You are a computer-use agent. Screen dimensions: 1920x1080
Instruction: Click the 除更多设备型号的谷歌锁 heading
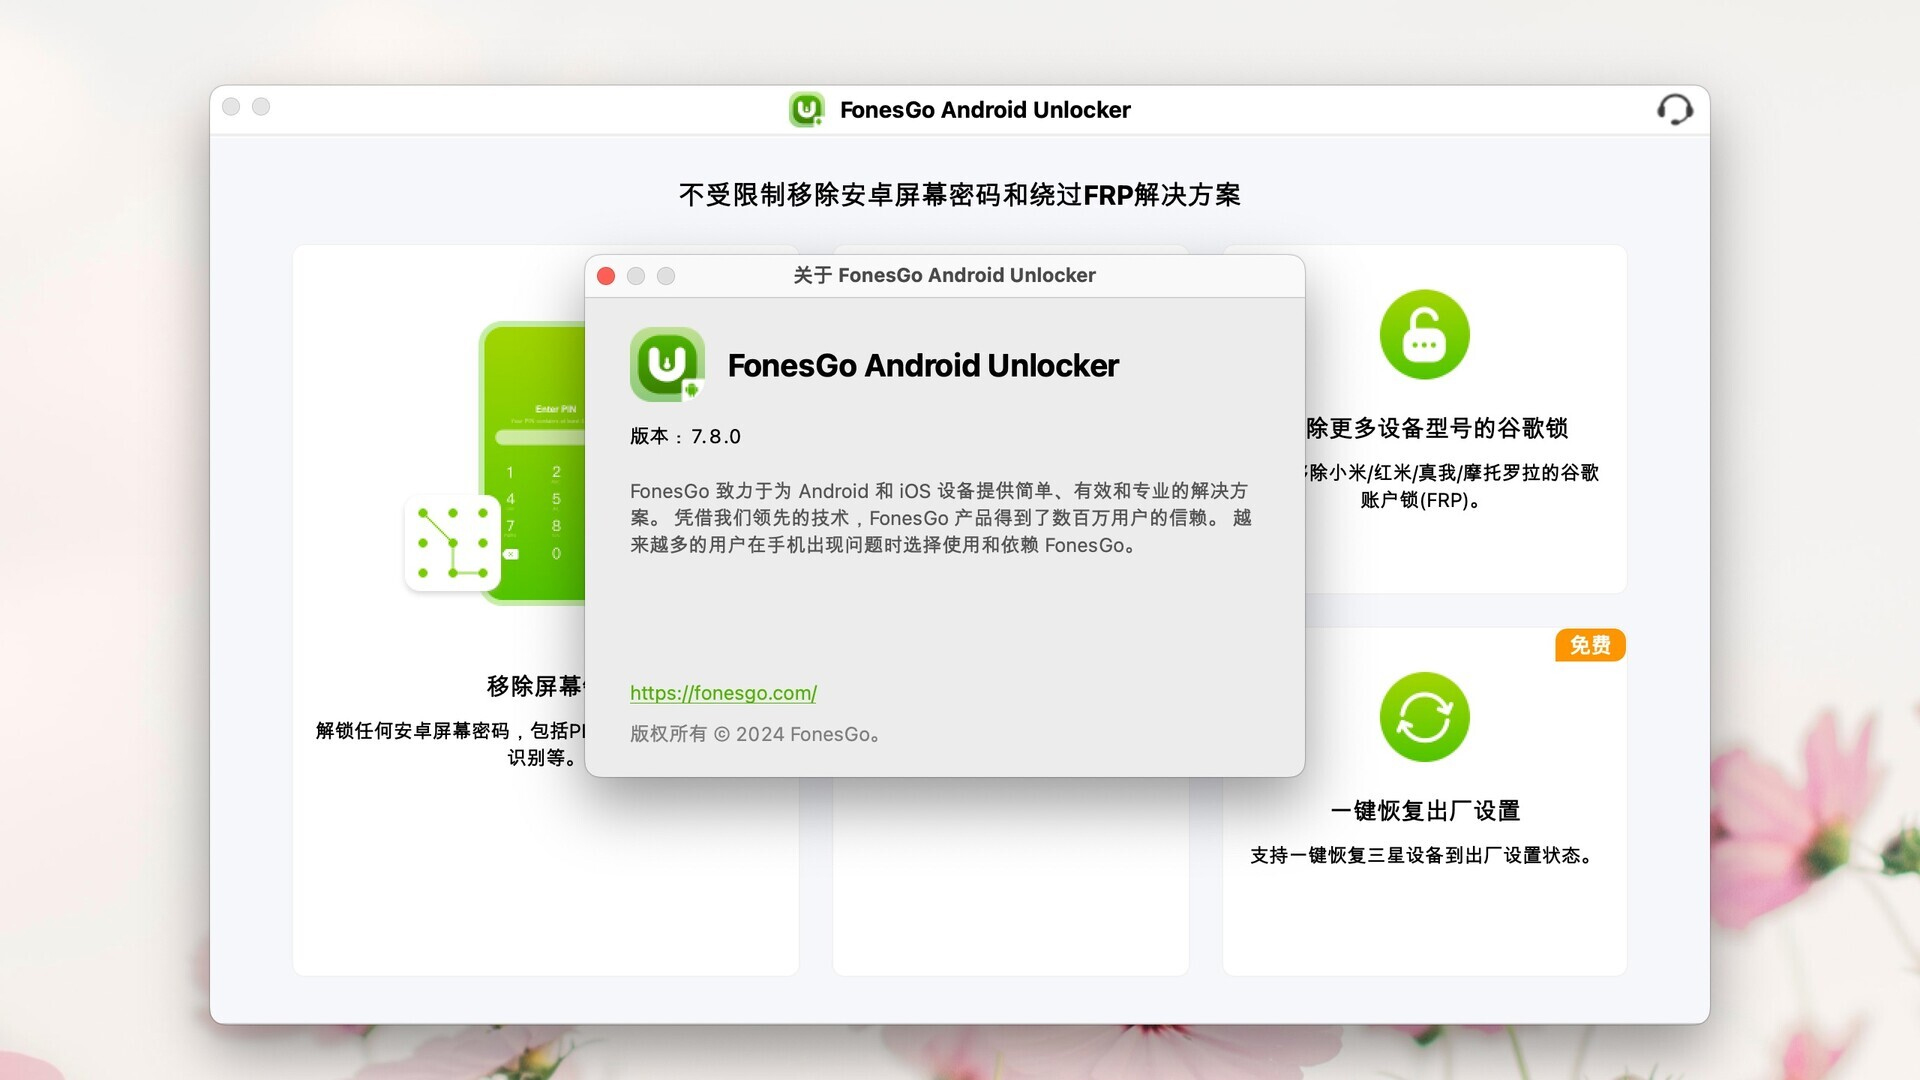[x=1437, y=428]
